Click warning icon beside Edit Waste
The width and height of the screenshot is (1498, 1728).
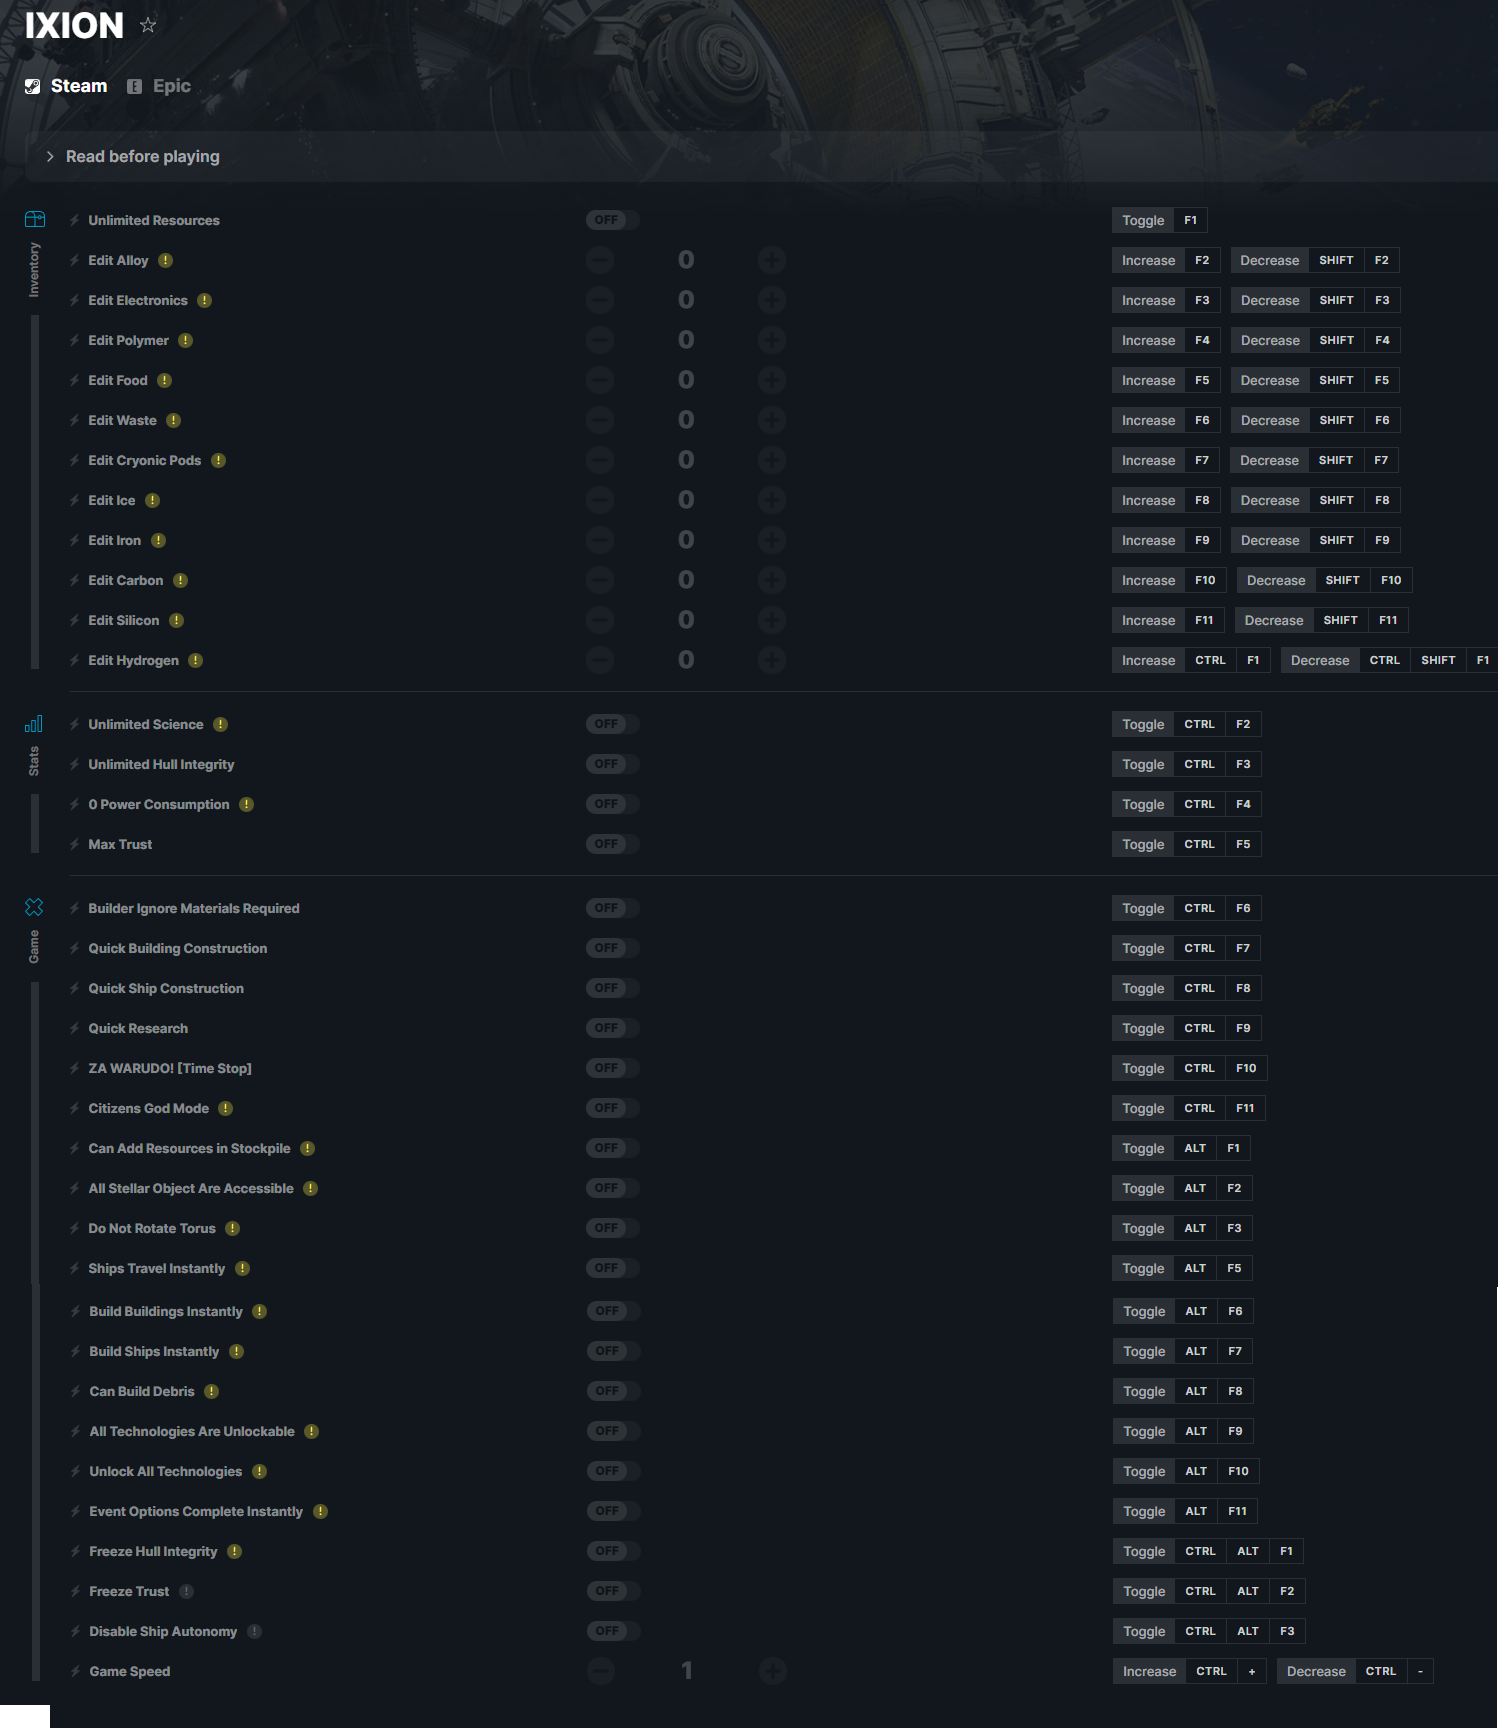174,420
